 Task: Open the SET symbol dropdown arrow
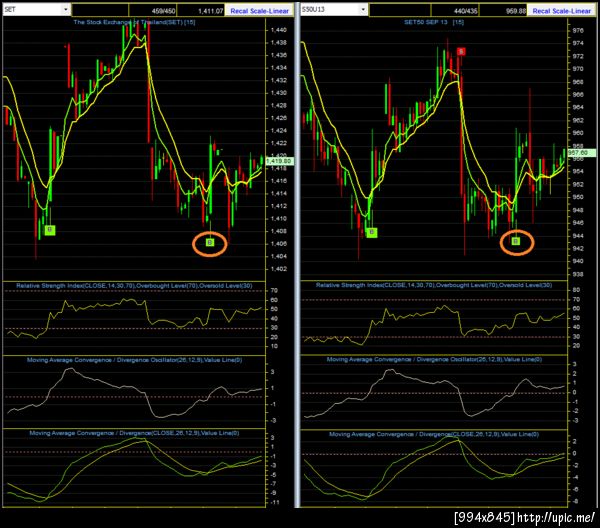click(66, 9)
